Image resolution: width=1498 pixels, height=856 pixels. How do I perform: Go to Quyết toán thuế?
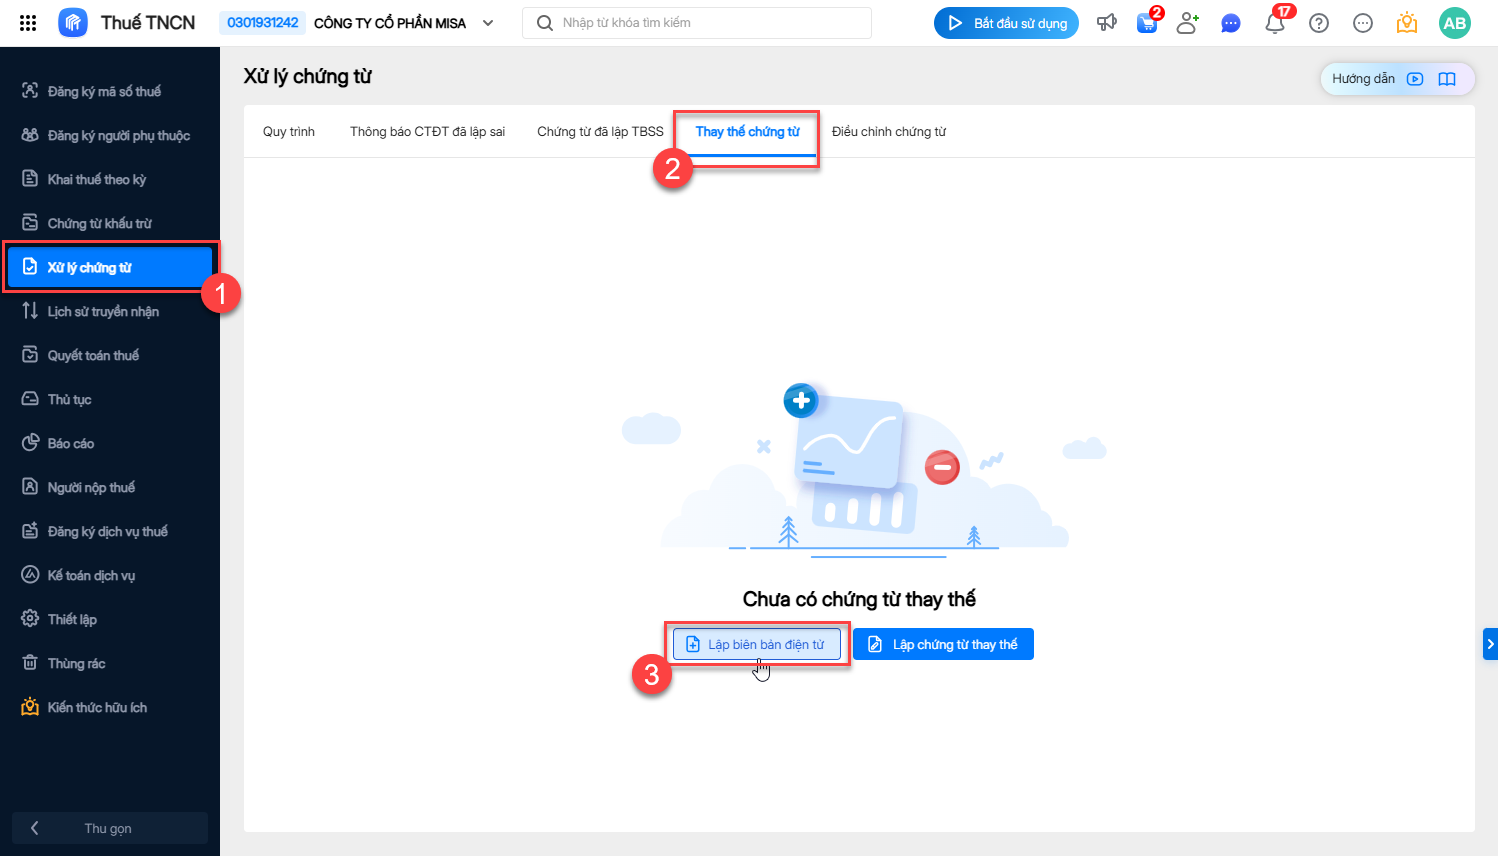coord(110,355)
